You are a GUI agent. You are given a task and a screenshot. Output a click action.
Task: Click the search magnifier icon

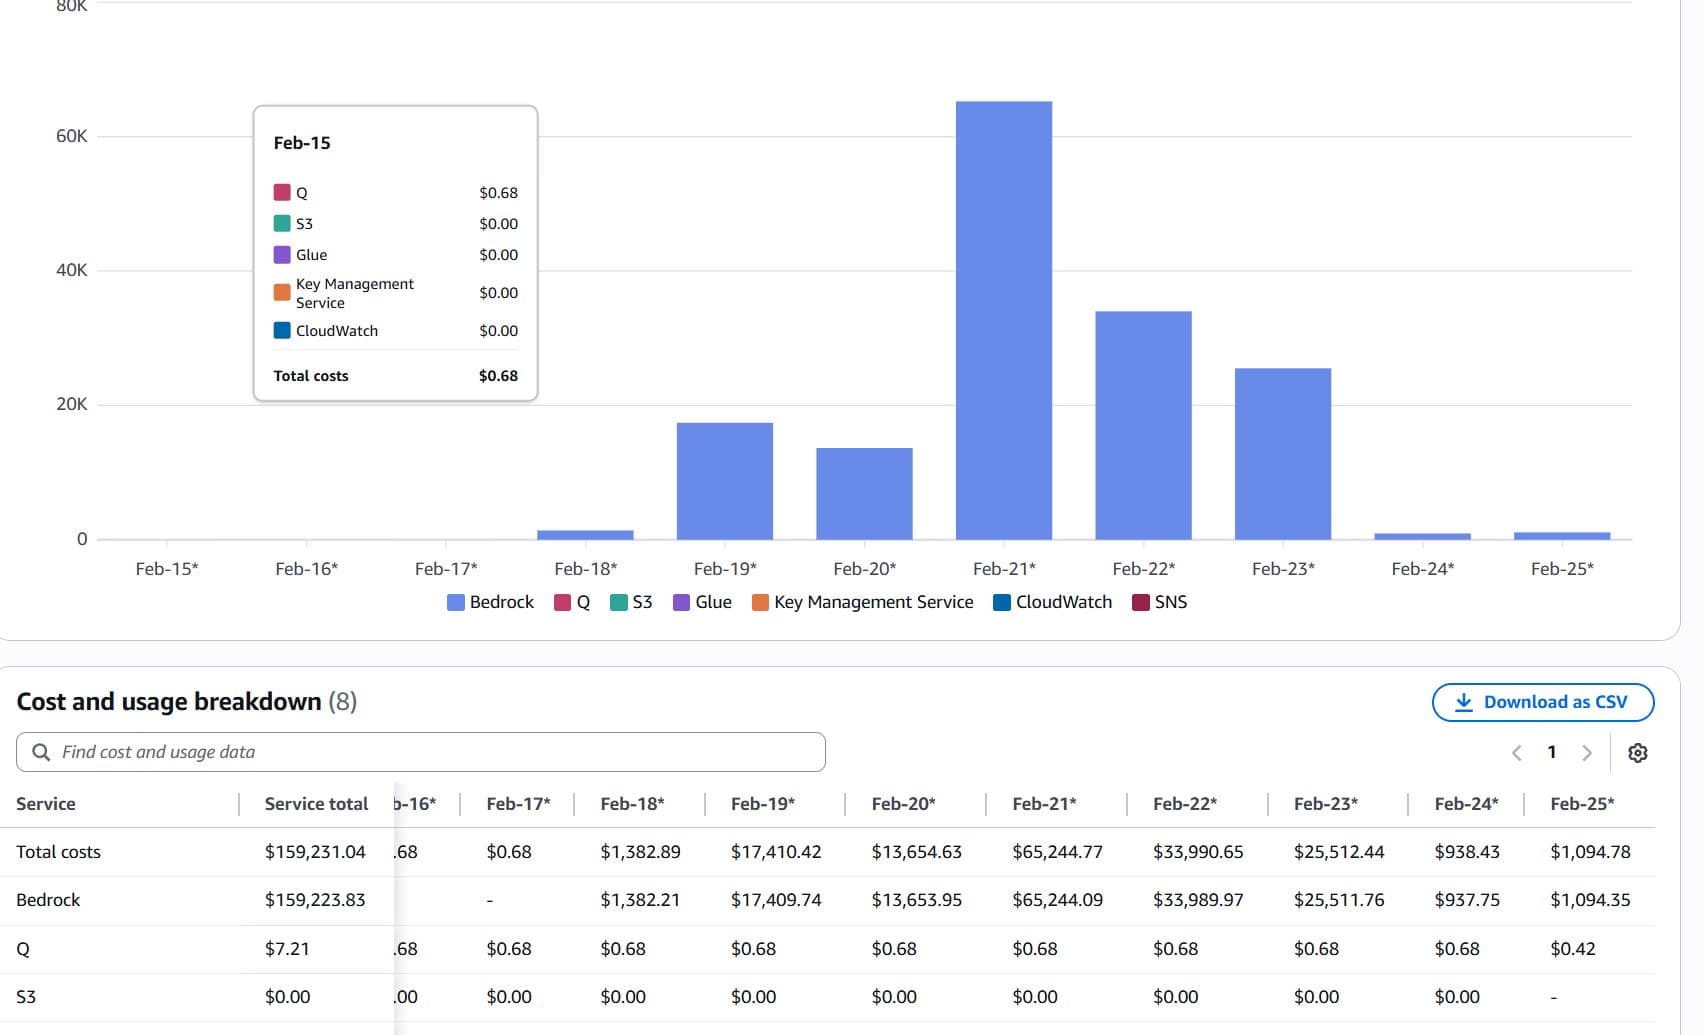(x=41, y=752)
